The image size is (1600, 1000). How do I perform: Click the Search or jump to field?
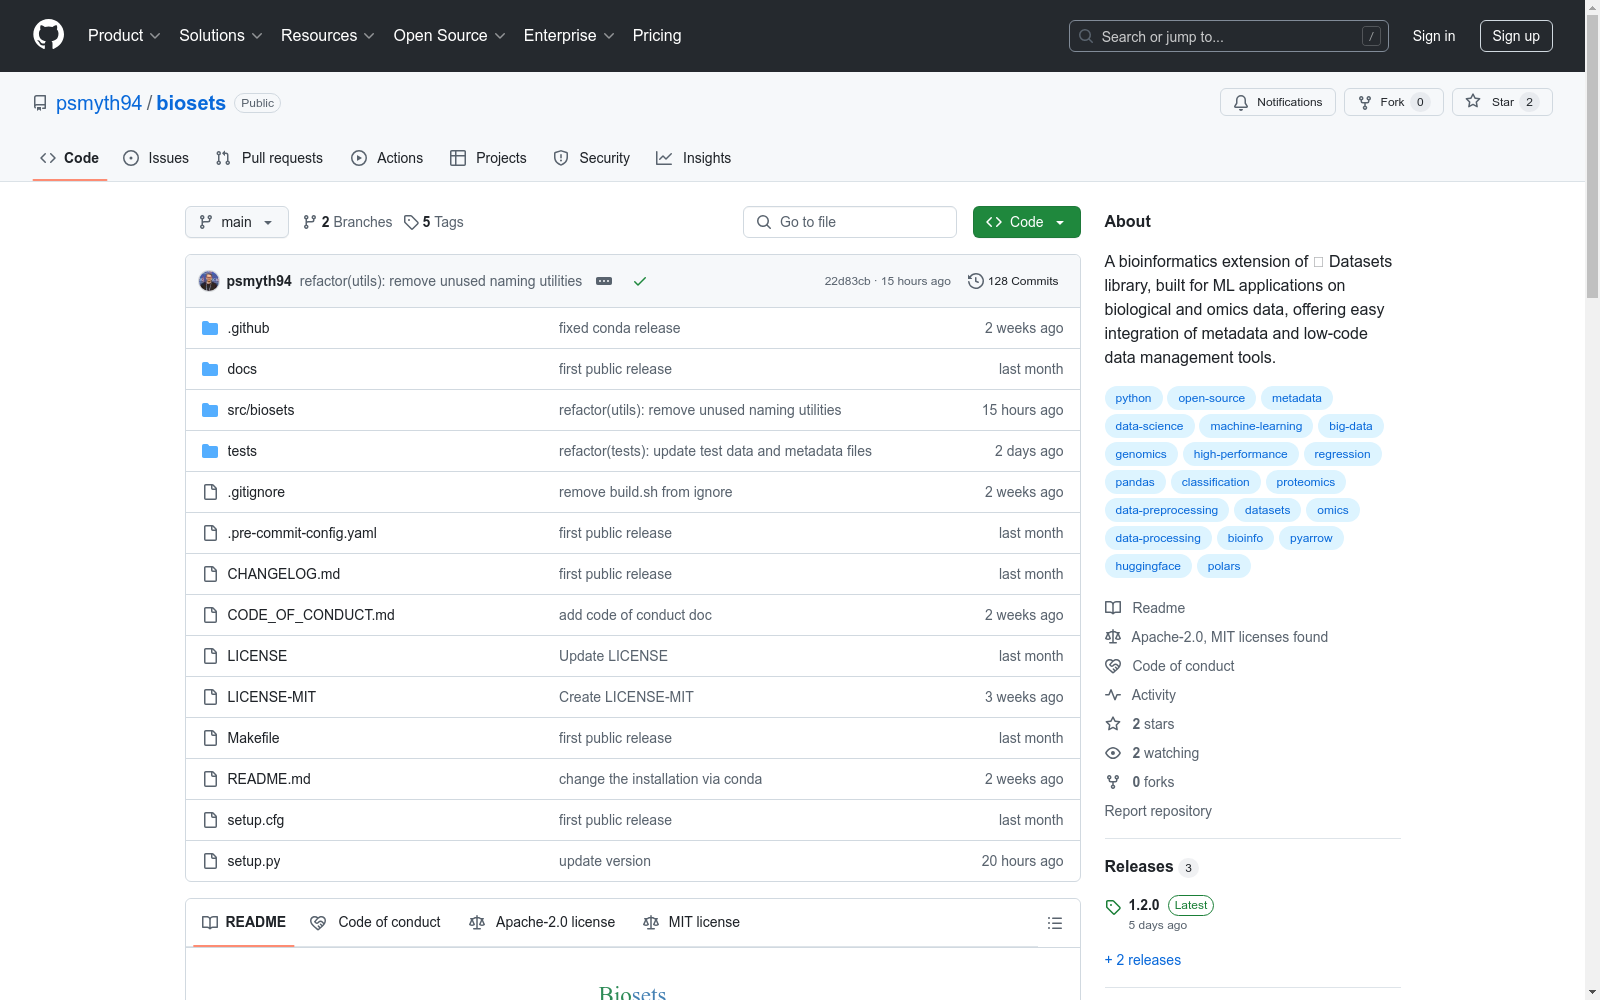click(1229, 36)
